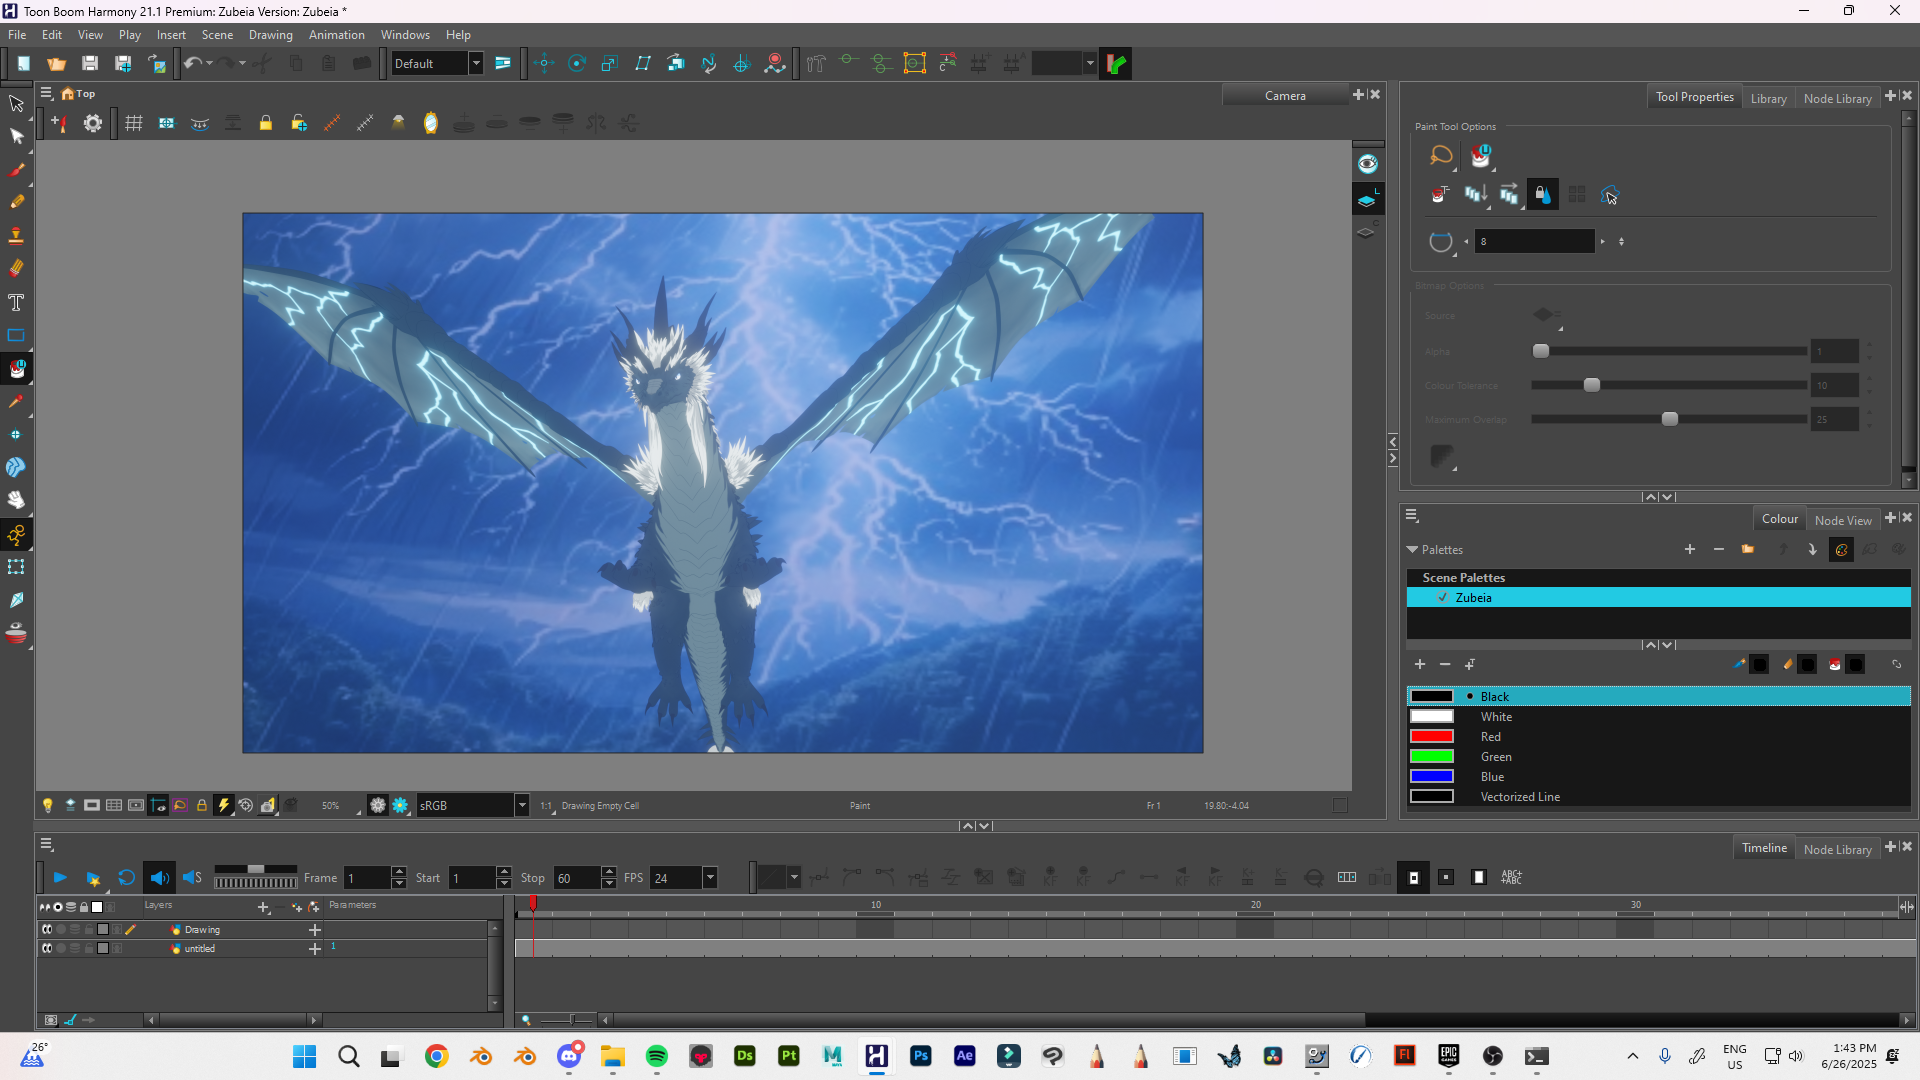Image resolution: width=1920 pixels, height=1080 pixels.
Task: Open the sRGB colour space dropdown
Action: (521, 805)
